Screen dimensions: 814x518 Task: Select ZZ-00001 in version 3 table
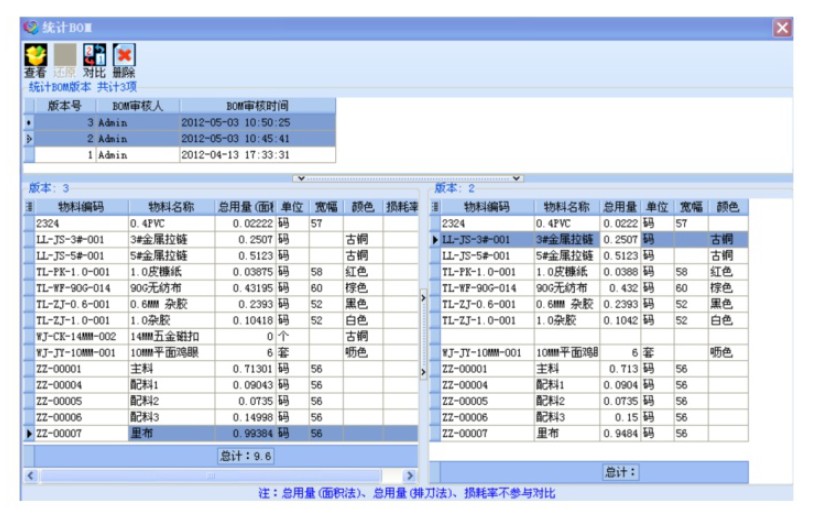click(x=82, y=369)
